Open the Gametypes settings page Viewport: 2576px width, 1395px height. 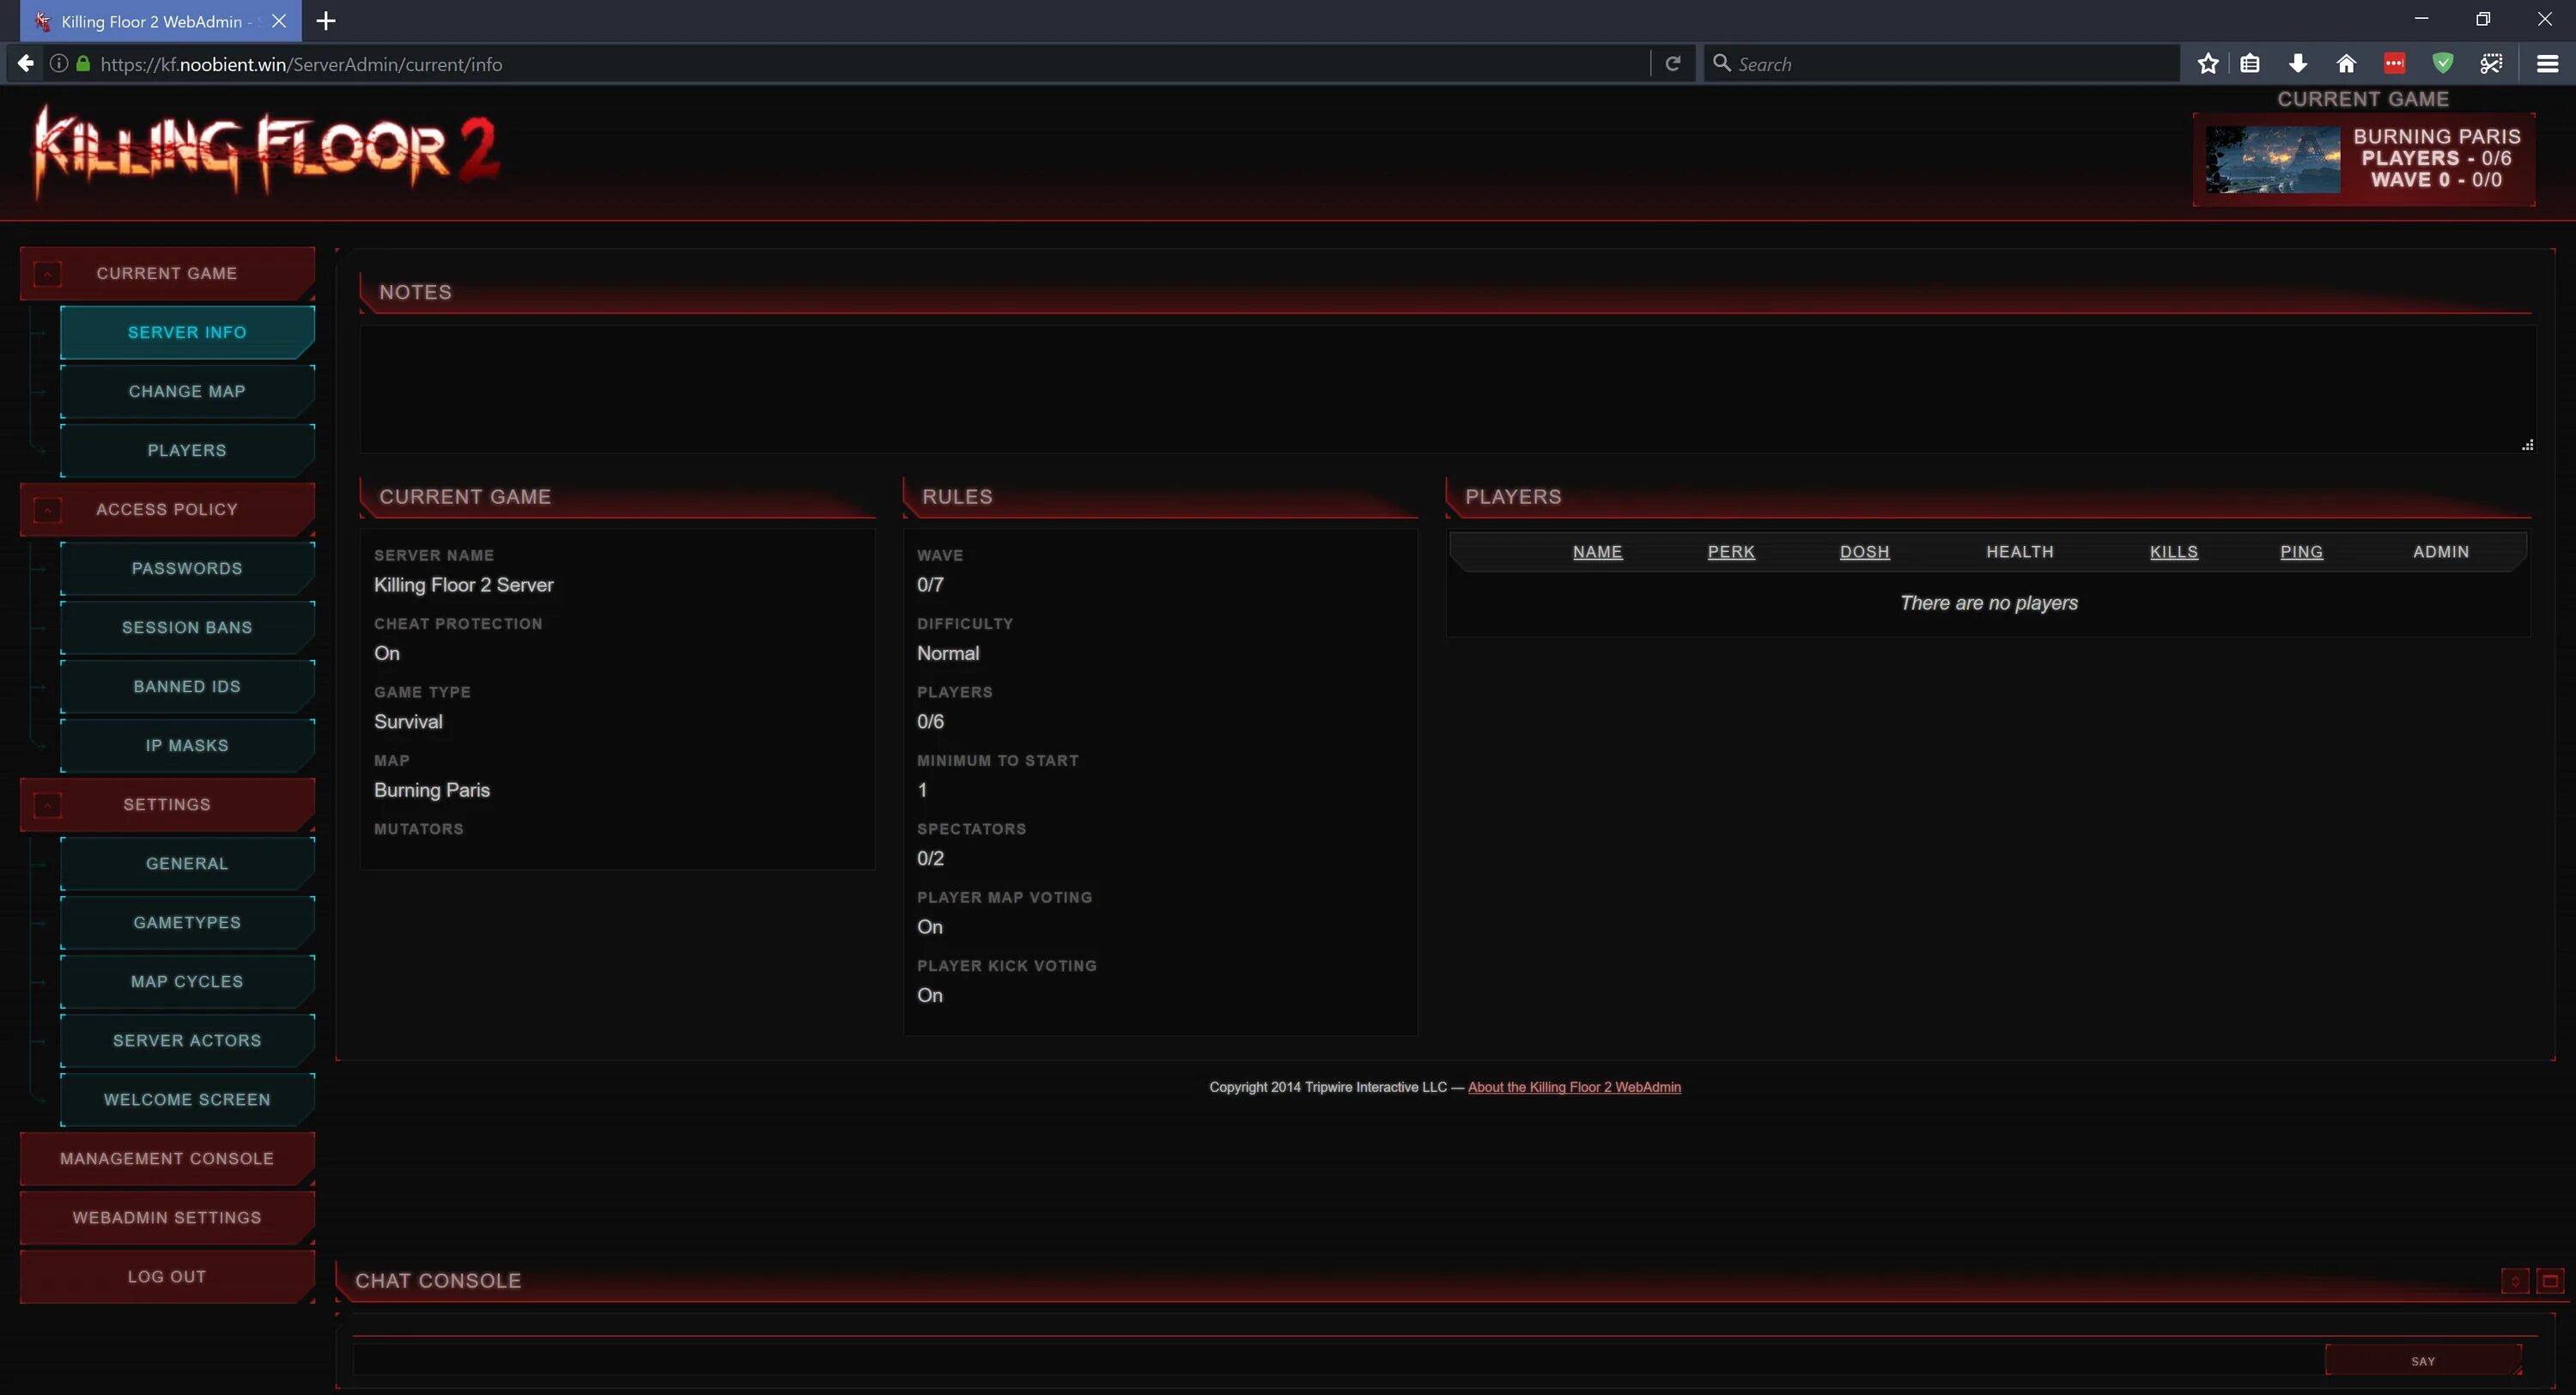coord(187,922)
